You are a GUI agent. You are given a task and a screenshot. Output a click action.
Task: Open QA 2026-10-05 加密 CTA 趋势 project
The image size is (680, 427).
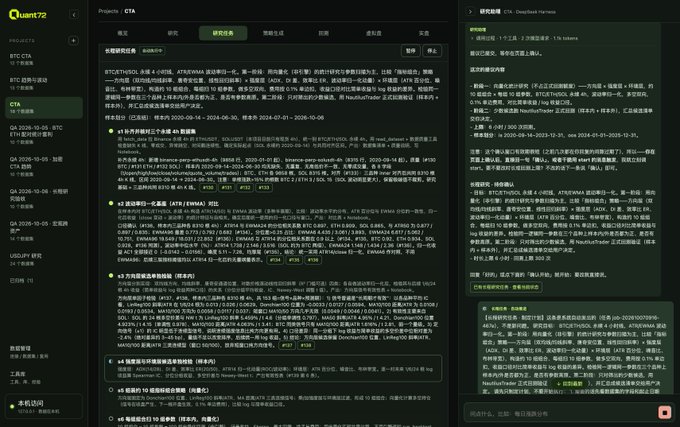43,166
